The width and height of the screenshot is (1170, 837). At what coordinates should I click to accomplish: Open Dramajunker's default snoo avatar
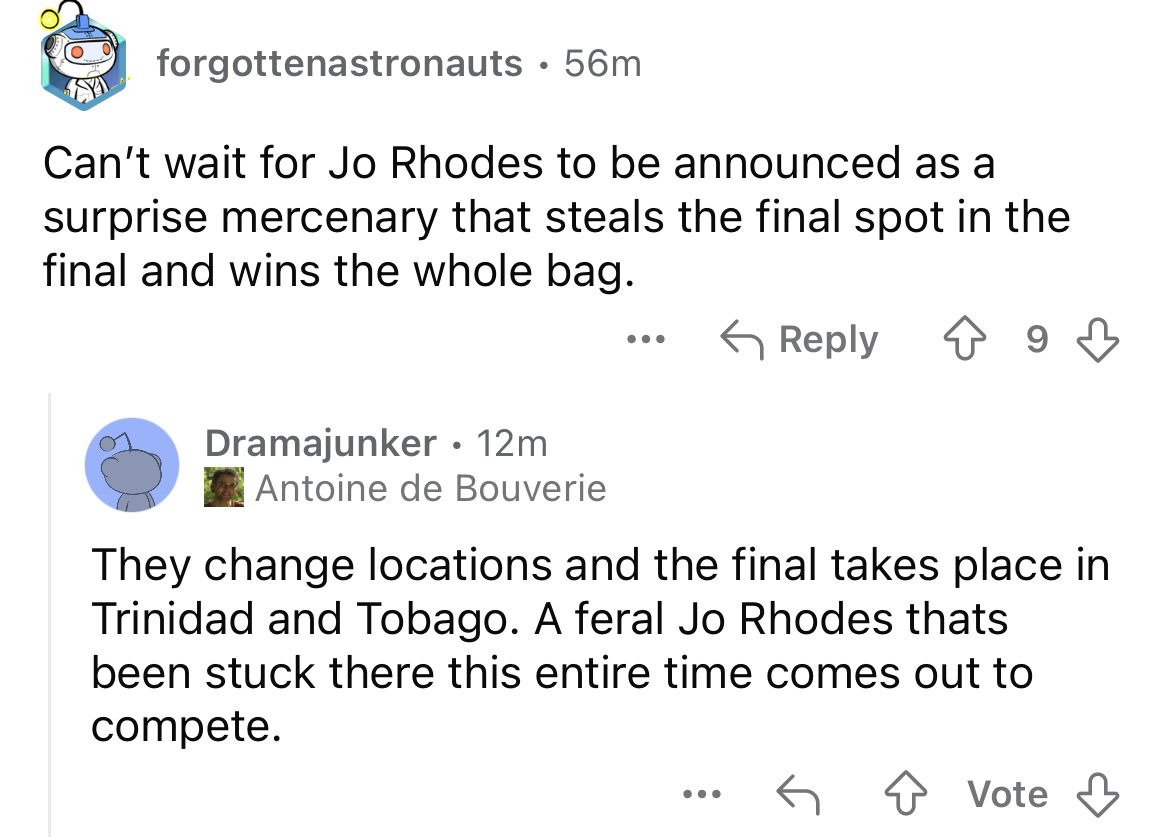click(131, 464)
